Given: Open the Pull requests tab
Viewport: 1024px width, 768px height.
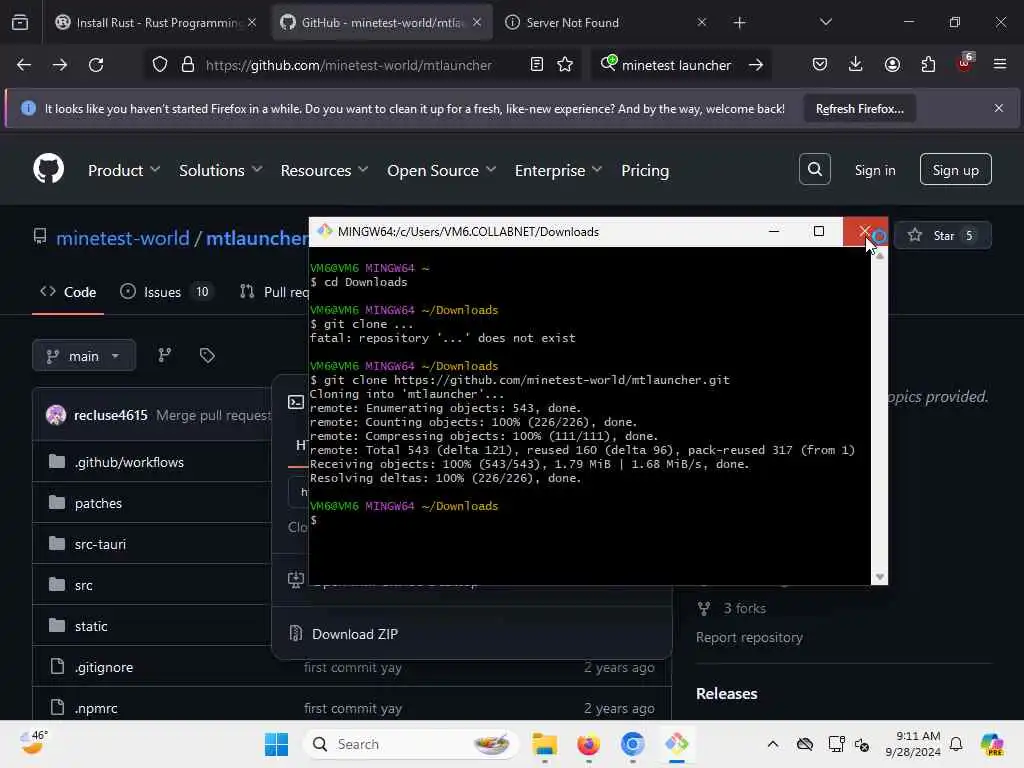Looking at the screenshot, I should (x=274, y=292).
